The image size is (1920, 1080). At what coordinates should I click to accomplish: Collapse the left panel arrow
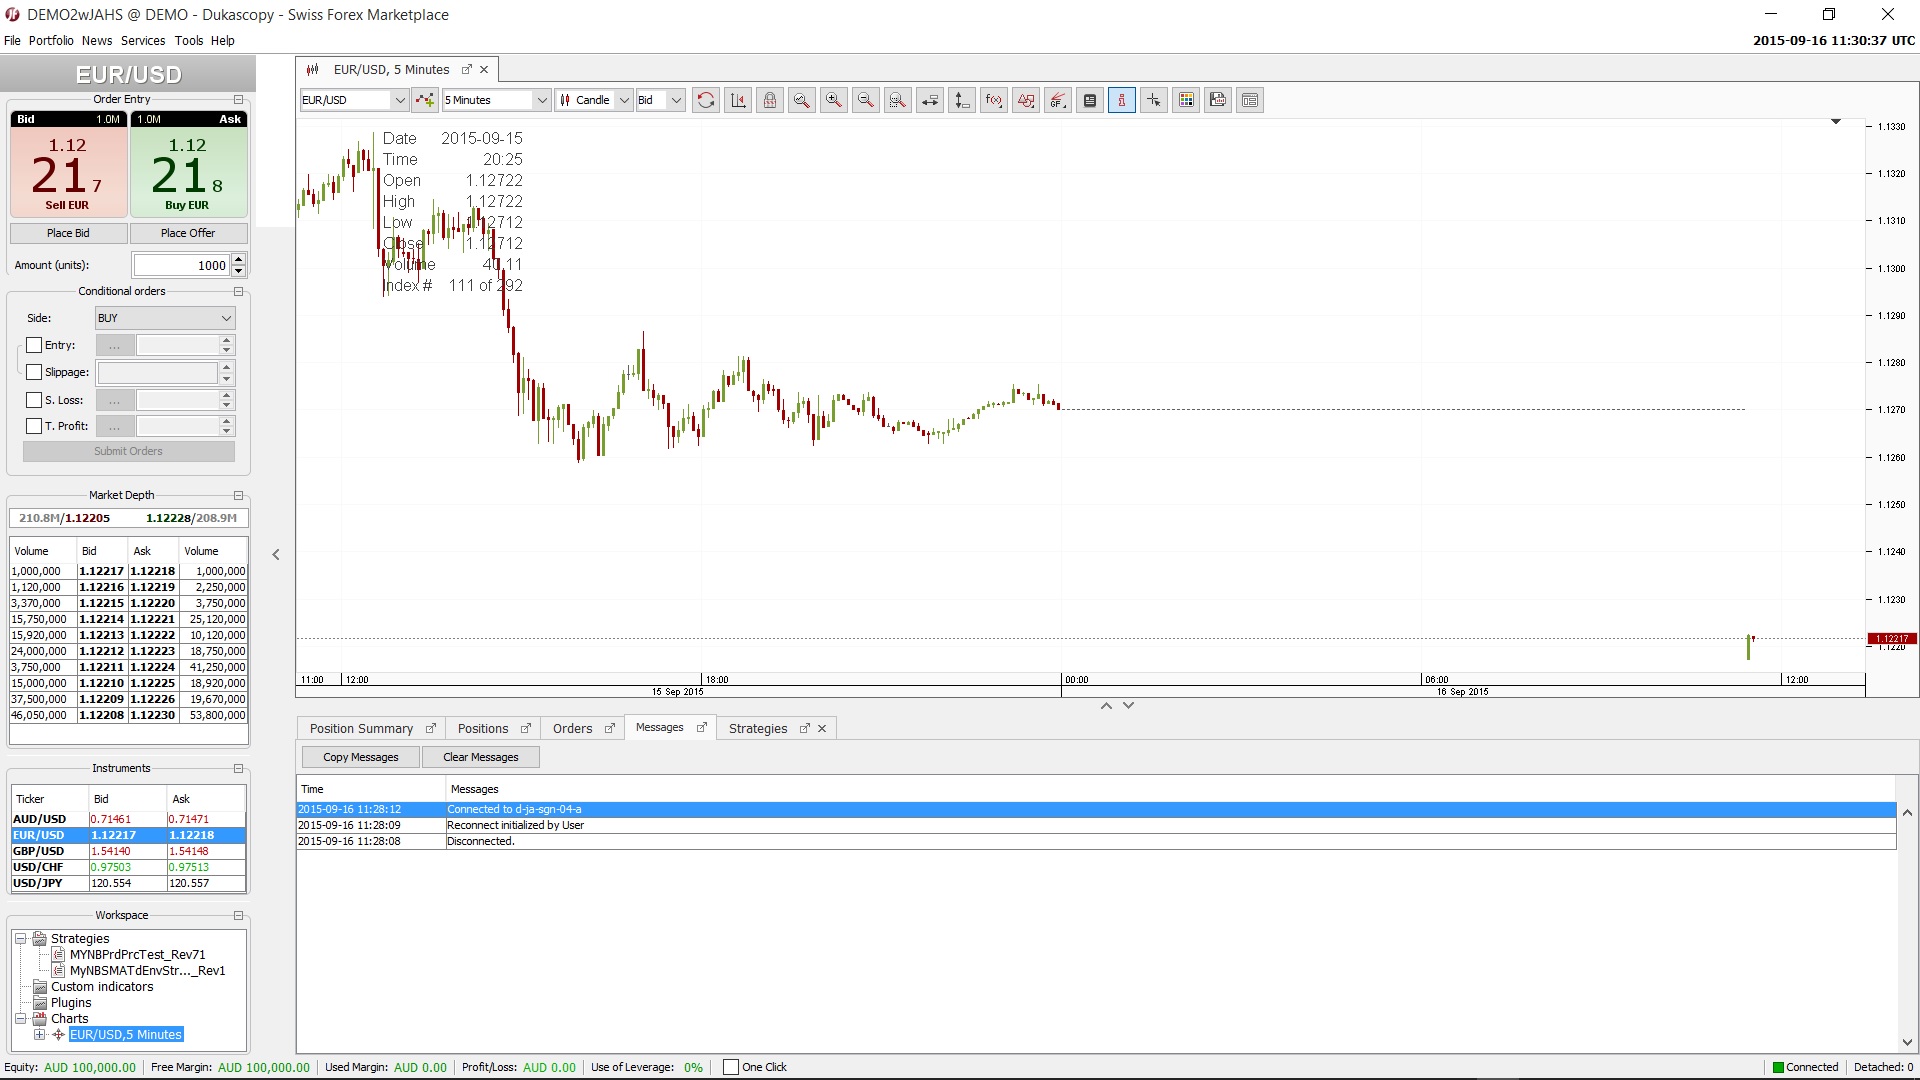[276, 554]
